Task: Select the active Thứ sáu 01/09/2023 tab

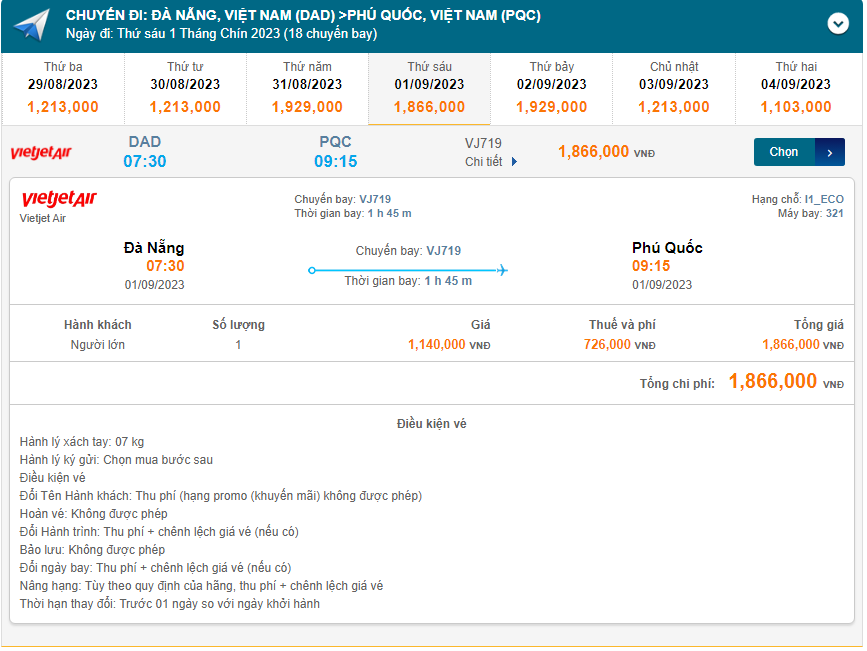Action: pos(429,87)
